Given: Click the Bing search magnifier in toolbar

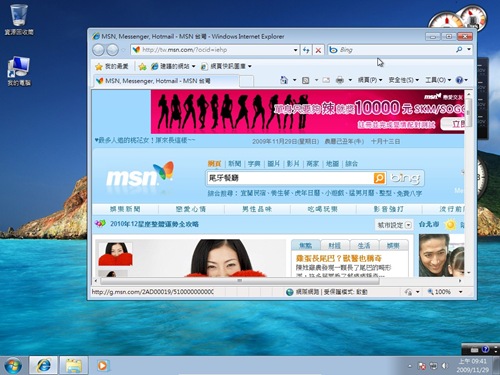Looking at the screenshot, I should coord(459,50).
